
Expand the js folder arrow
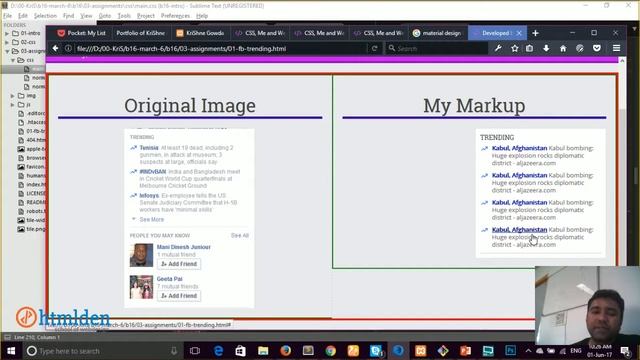[13, 104]
